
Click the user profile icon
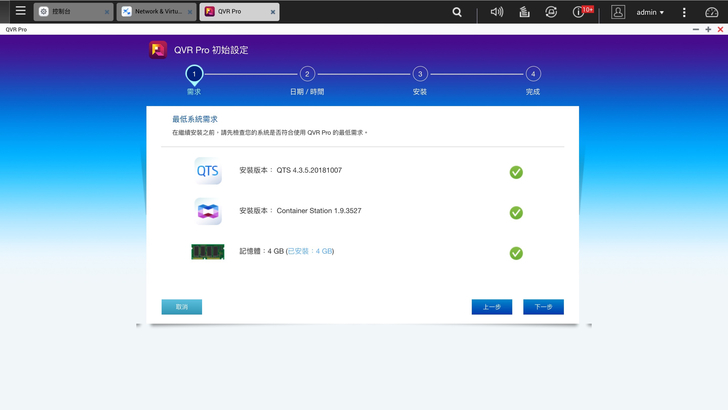[x=618, y=12]
